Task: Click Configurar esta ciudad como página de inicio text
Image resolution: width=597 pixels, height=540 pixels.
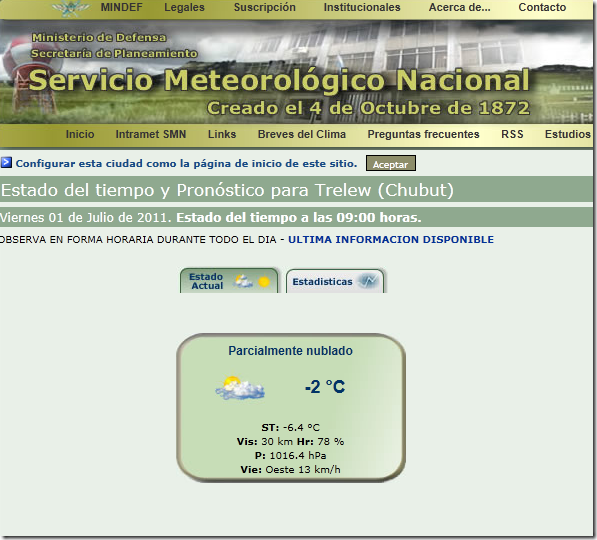Action: 187,164
